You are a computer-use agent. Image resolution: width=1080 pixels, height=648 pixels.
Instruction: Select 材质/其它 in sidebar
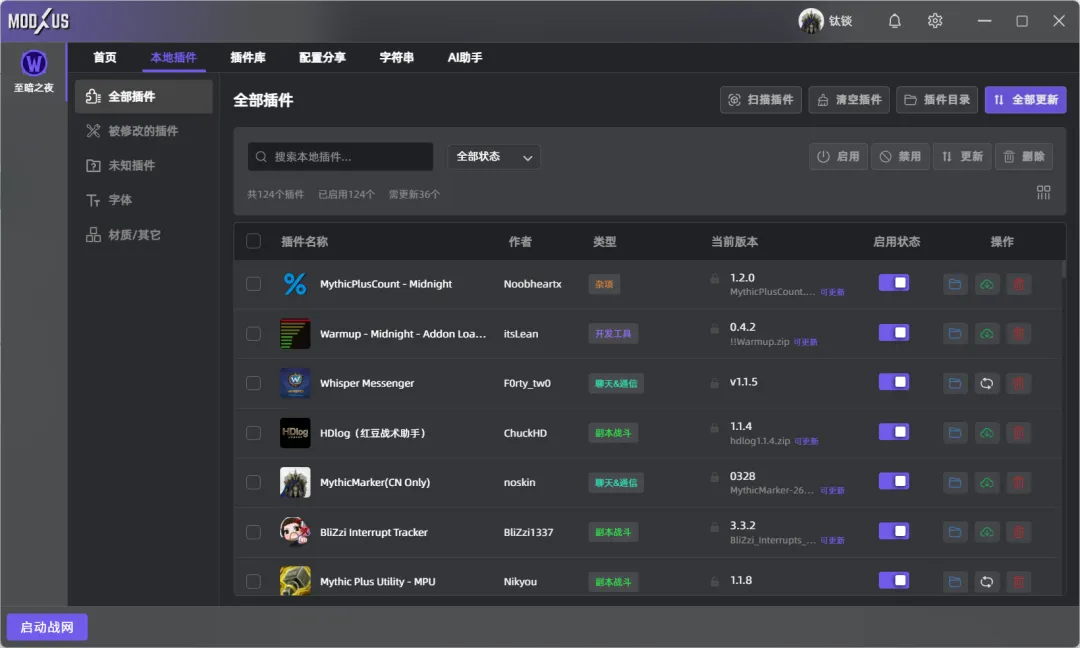click(x=143, y=235)
